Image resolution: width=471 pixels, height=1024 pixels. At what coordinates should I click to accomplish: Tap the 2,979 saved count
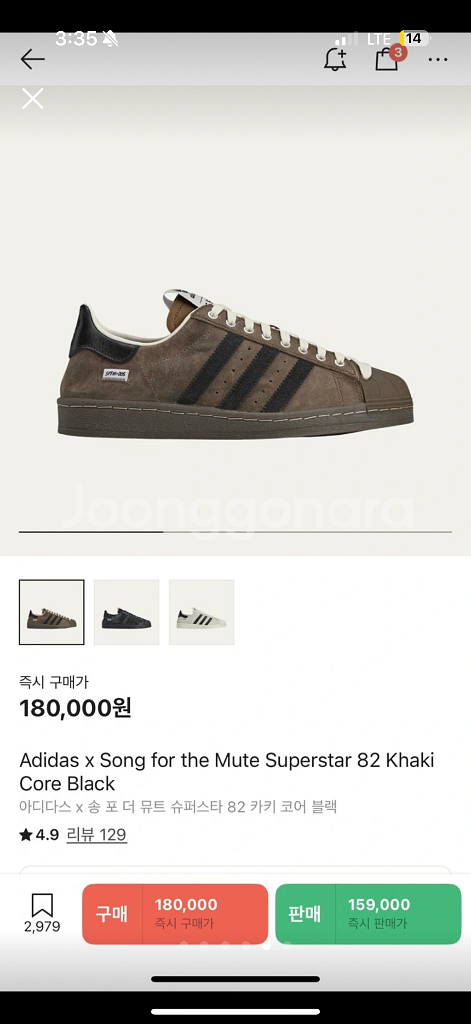pos(42,927)
